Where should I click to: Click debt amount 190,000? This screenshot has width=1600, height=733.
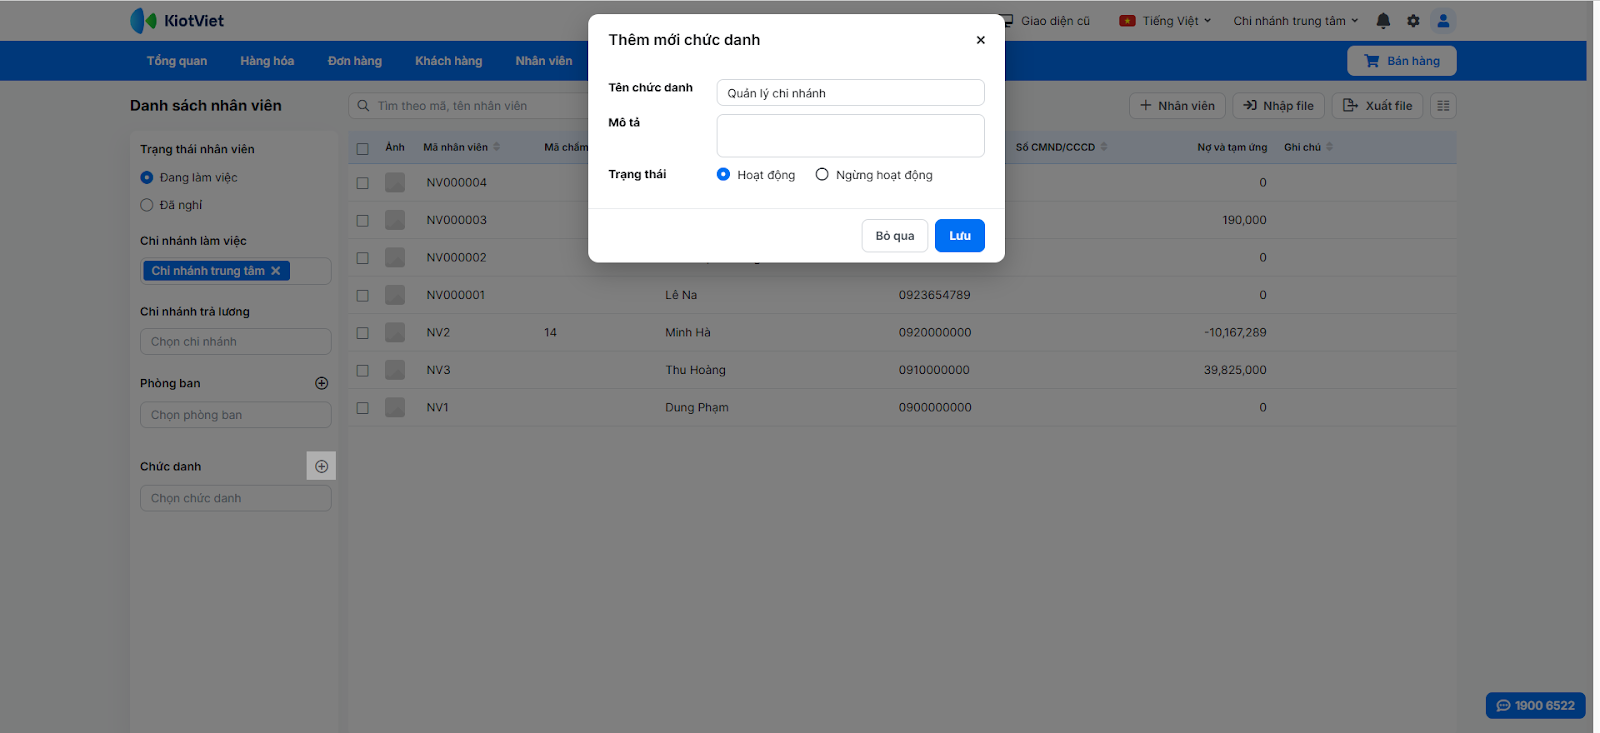[x=1244, y=220]
